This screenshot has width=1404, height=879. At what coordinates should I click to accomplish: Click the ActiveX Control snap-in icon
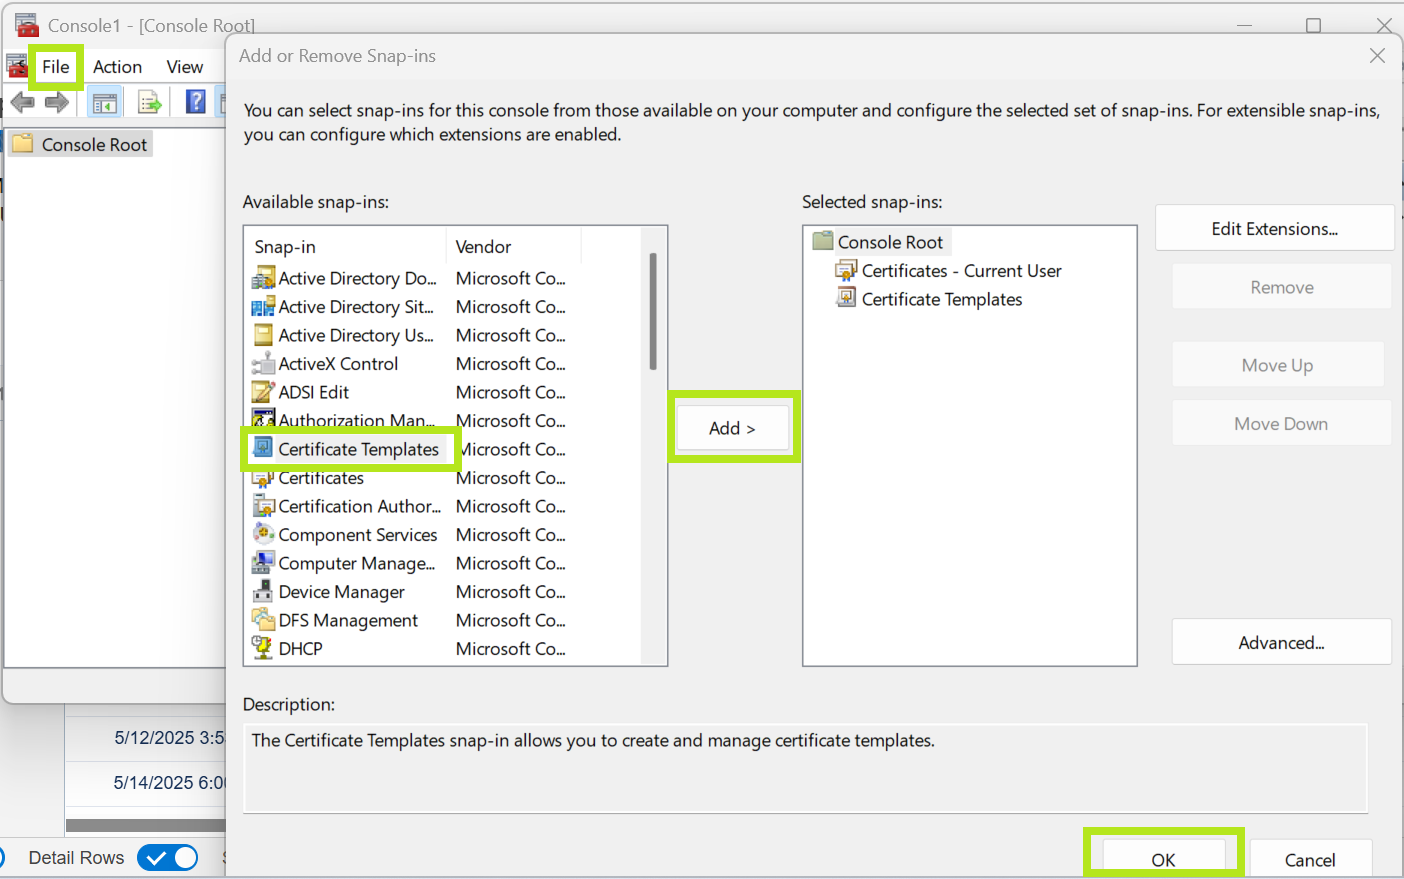tap(263, 364)
